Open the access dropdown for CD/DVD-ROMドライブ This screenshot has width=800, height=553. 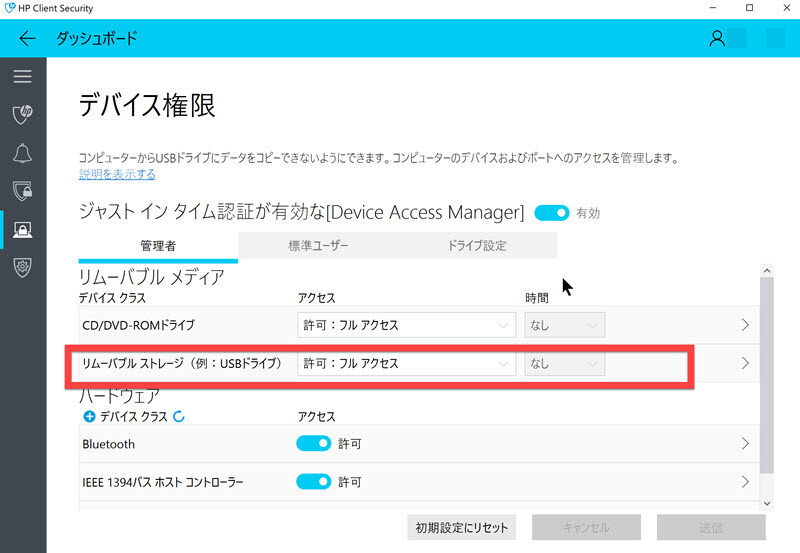(x=407, y=325)
